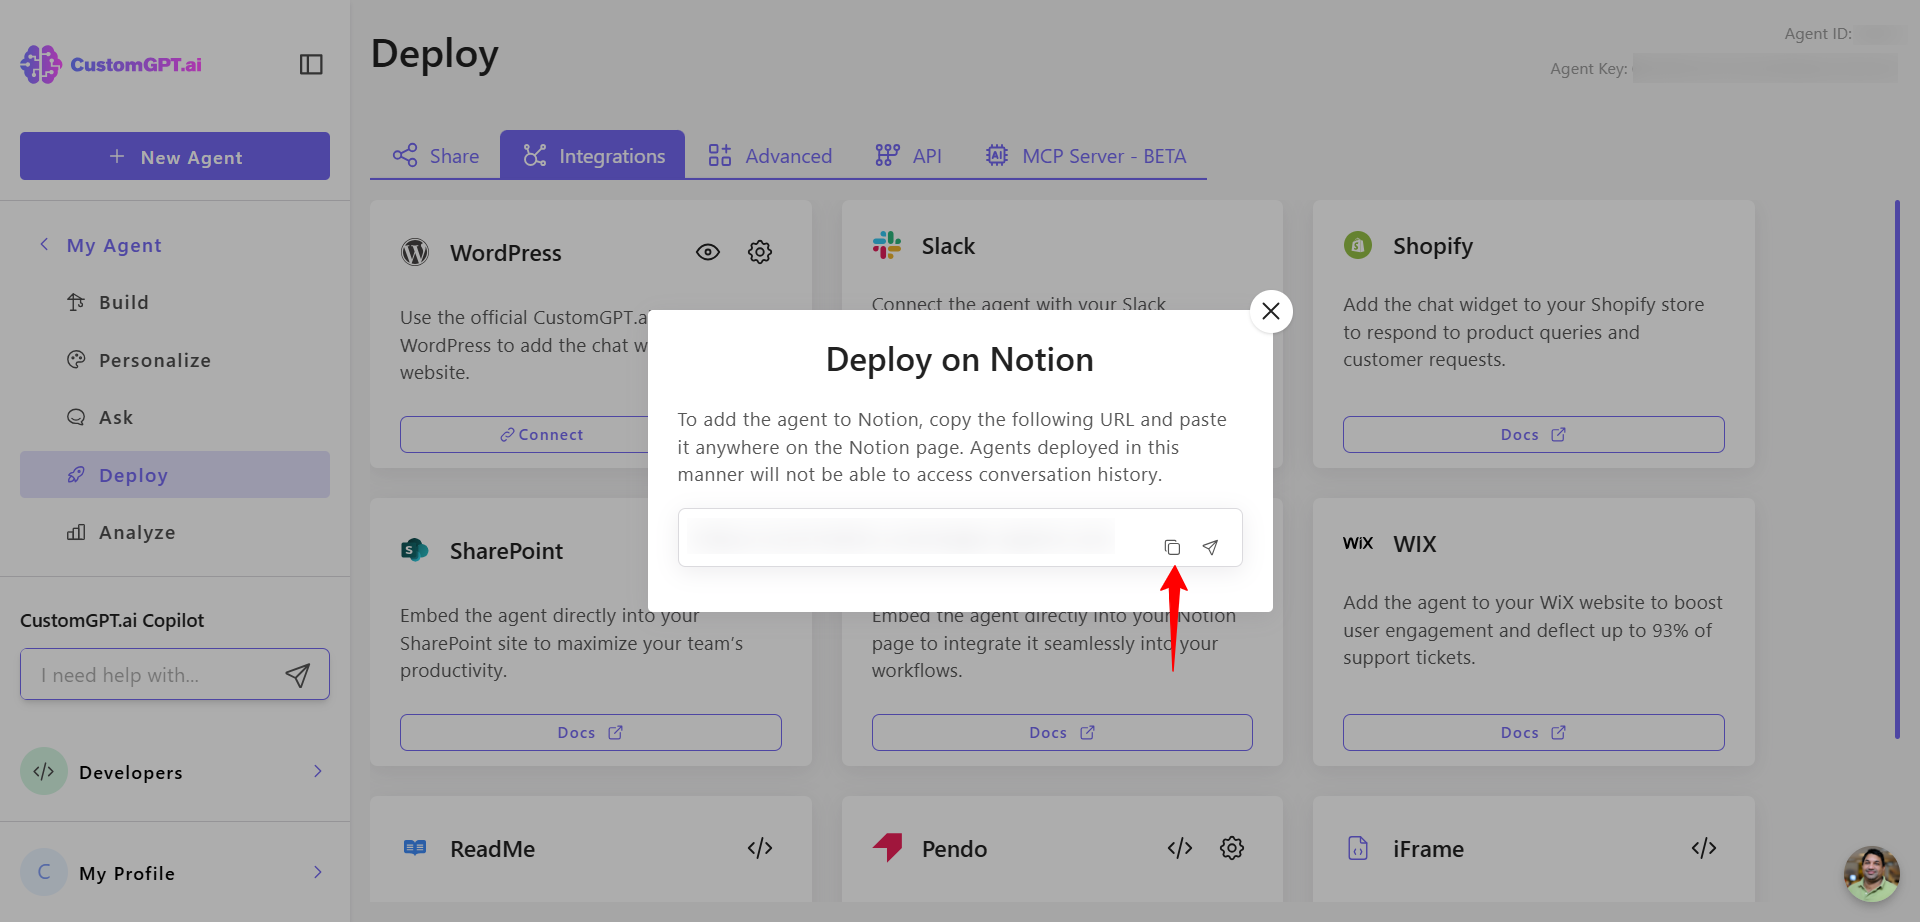Click the send icon in the Notion URL field
The height and width of the screenshot is (922, 1920).
(1210, 547)
